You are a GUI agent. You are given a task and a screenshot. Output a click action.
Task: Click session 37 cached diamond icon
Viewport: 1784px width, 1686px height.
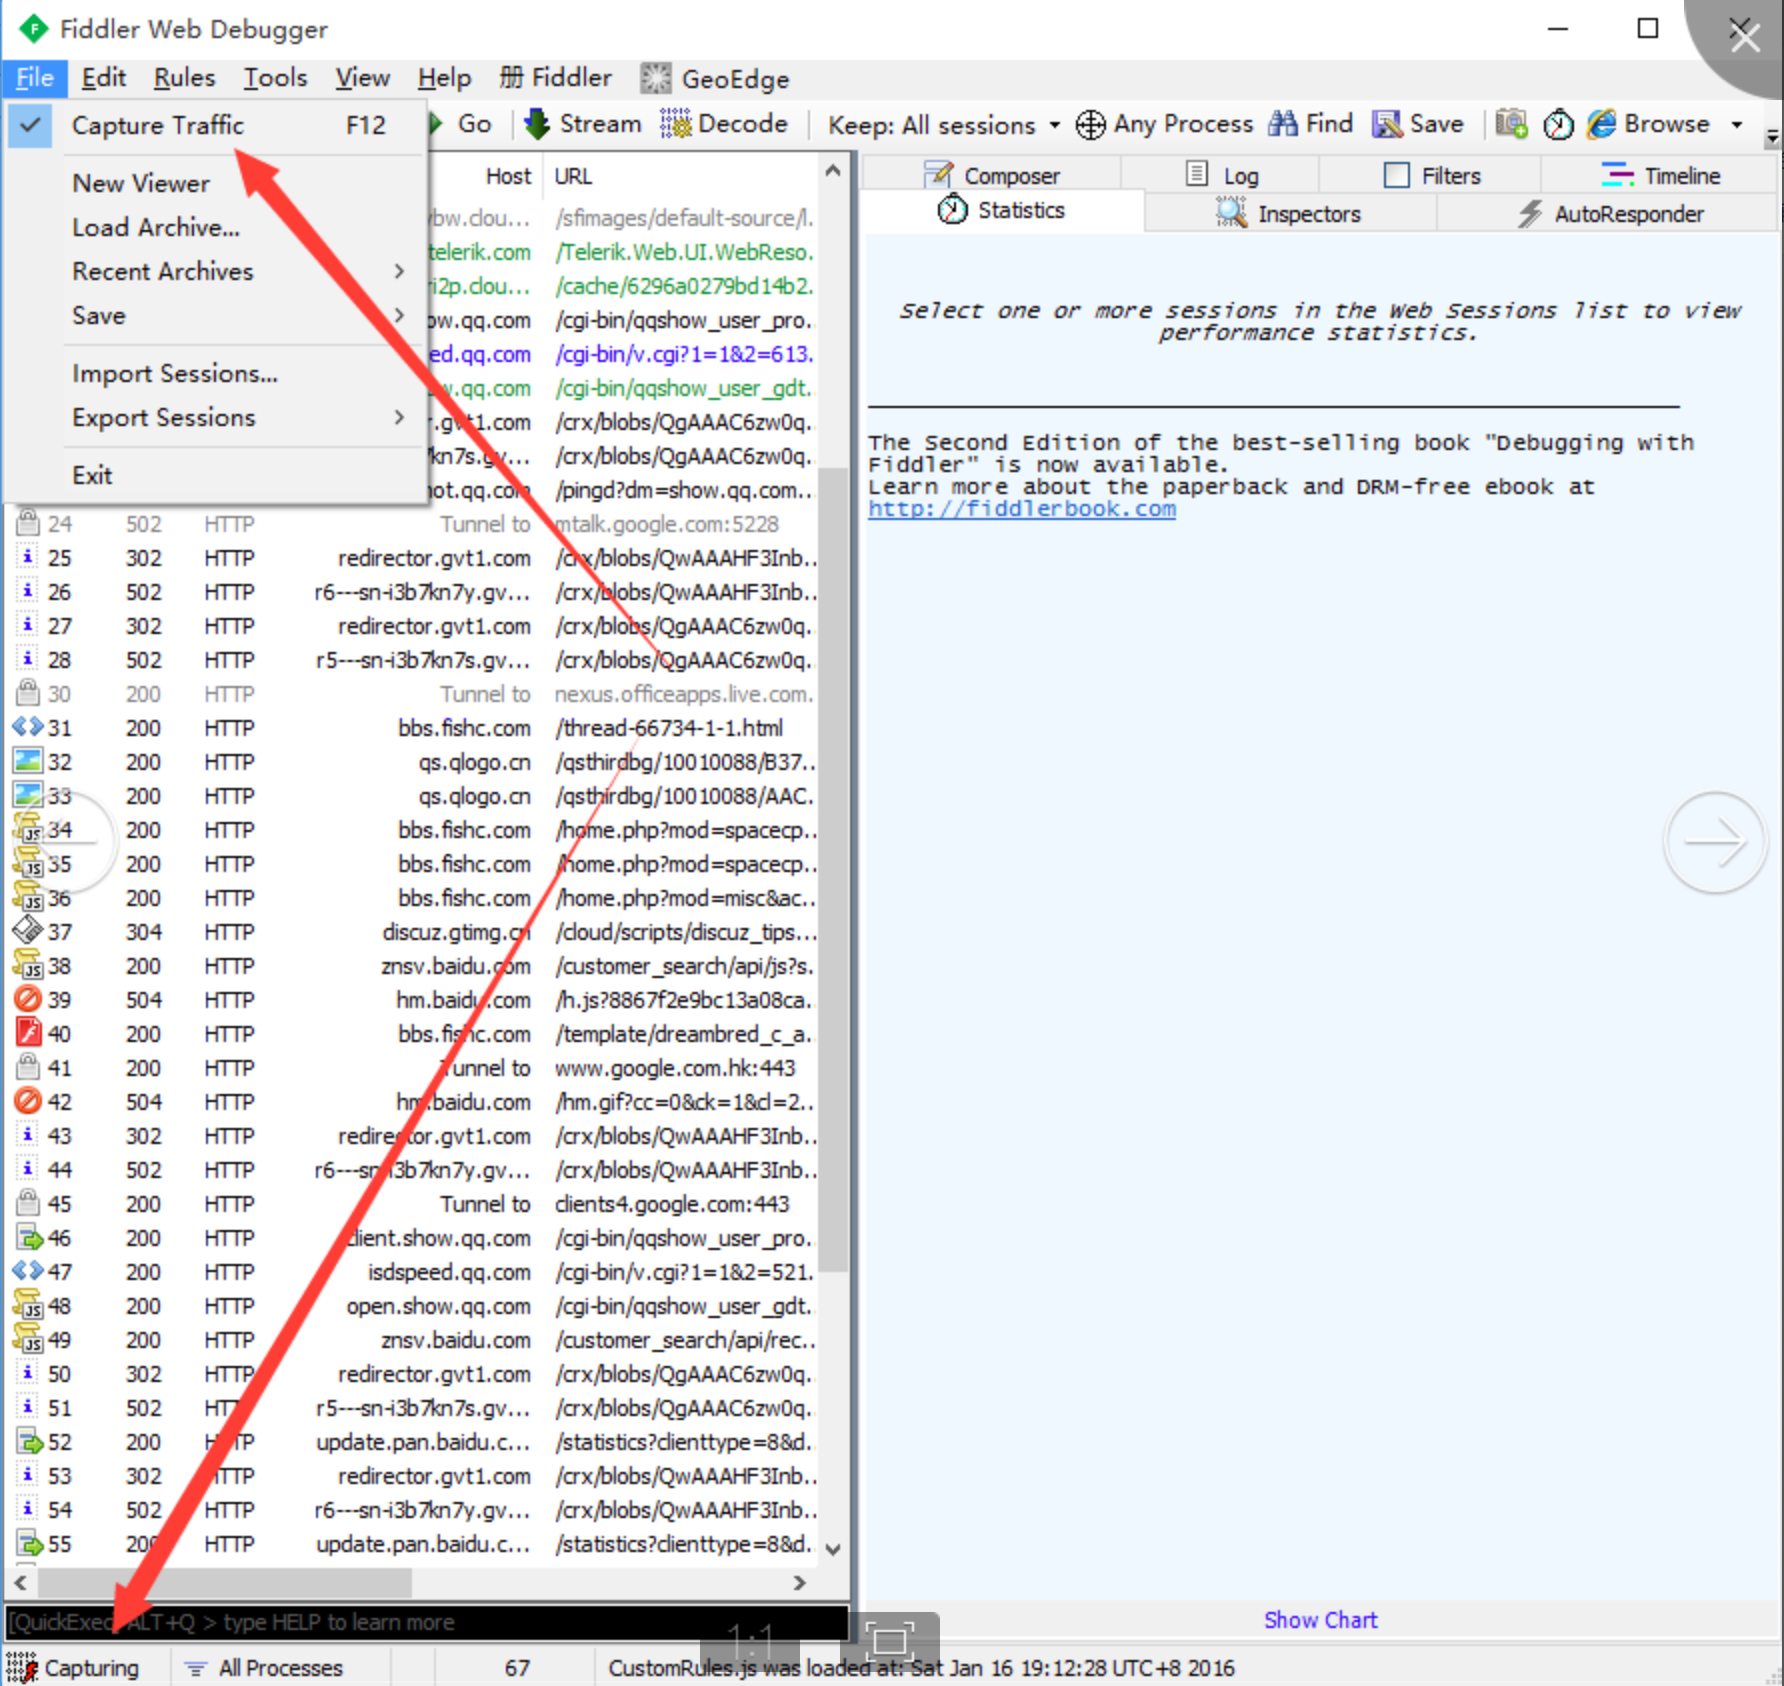27,931
